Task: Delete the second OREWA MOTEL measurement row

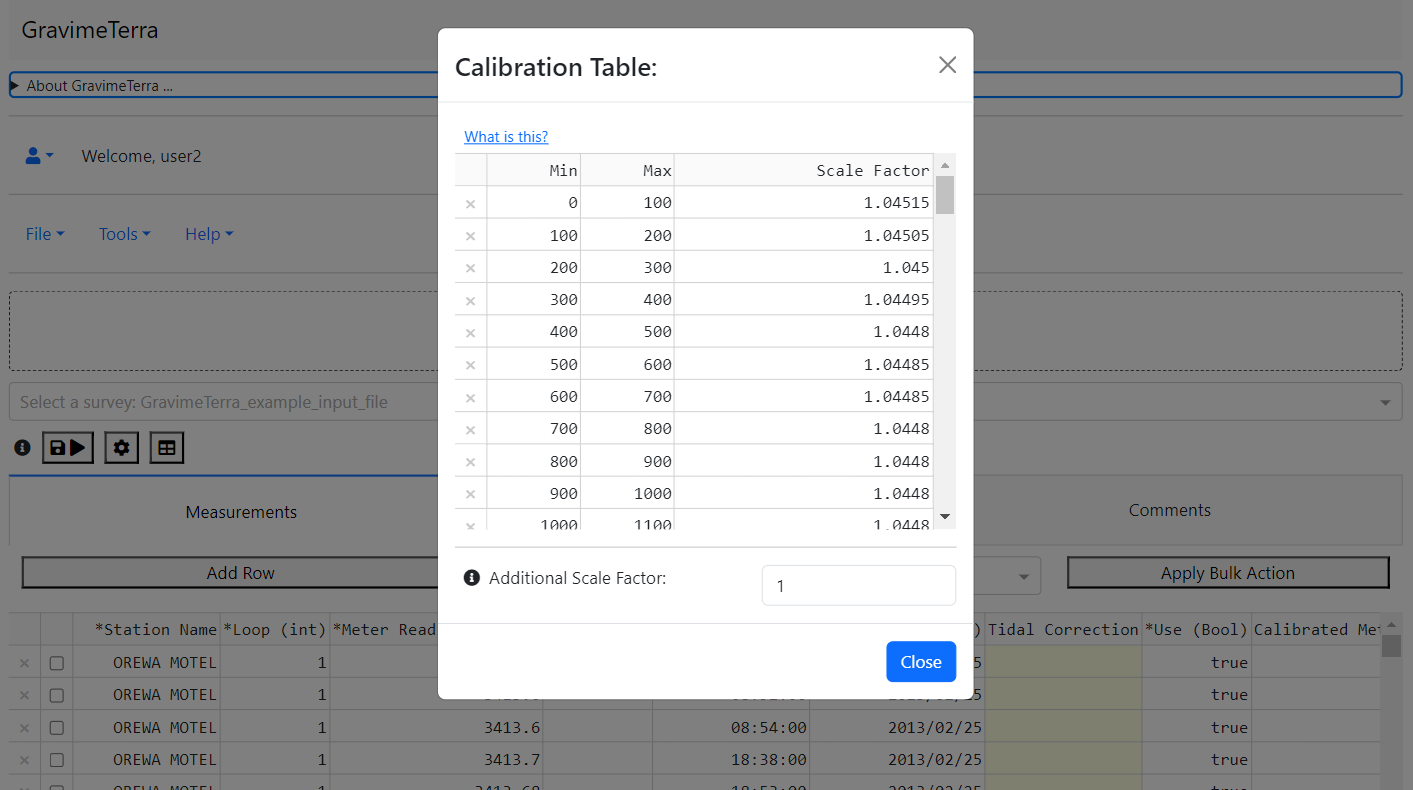Action: 24,695
